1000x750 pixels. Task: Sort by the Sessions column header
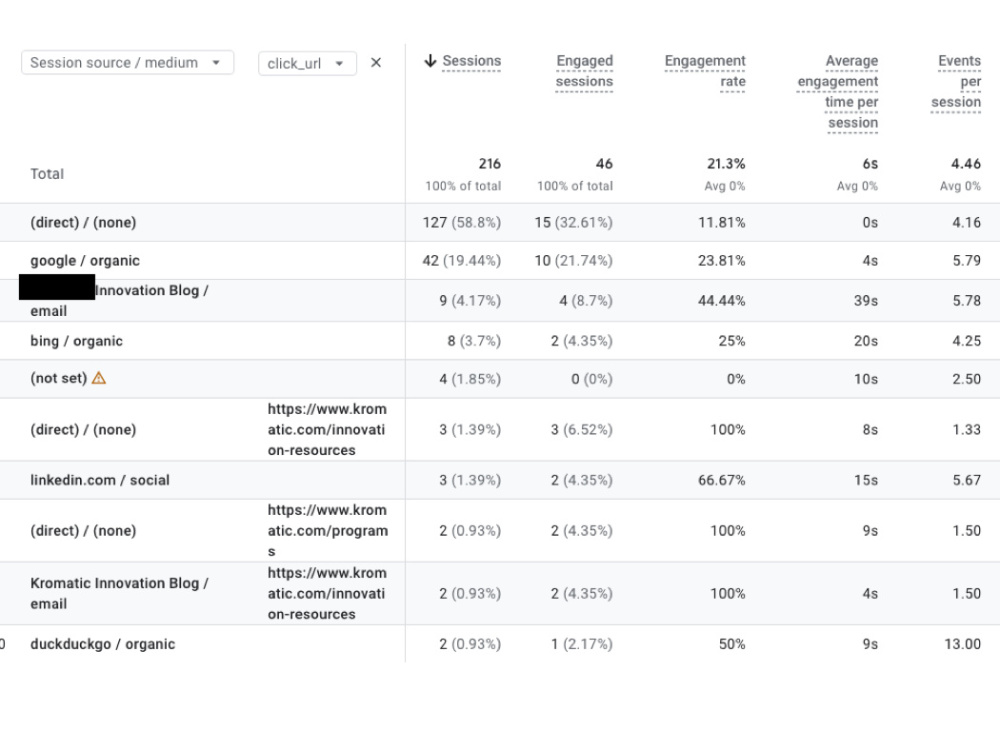coord(471,61)
